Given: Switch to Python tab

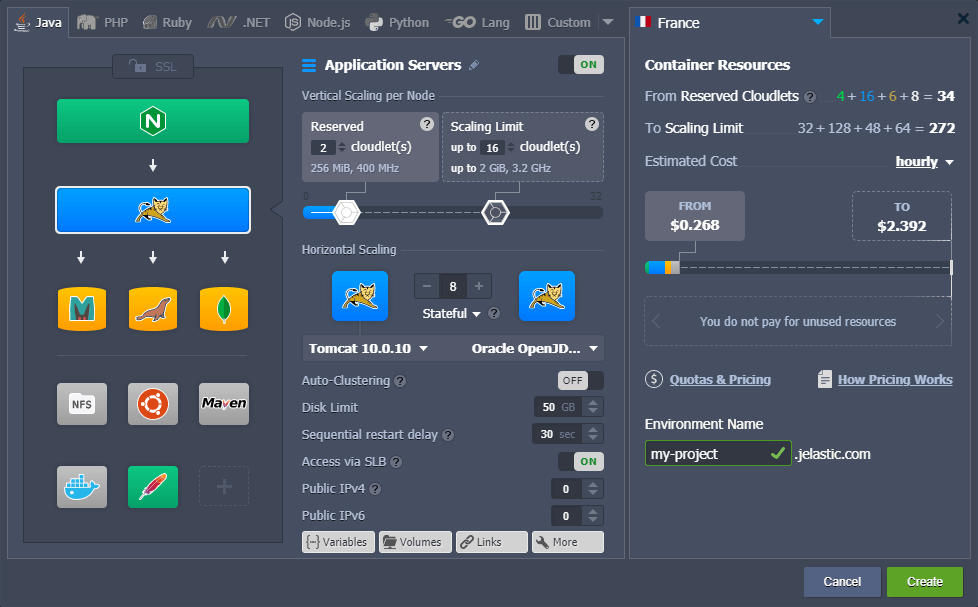Looking at the screenshot, I should [x=397, y=22].
